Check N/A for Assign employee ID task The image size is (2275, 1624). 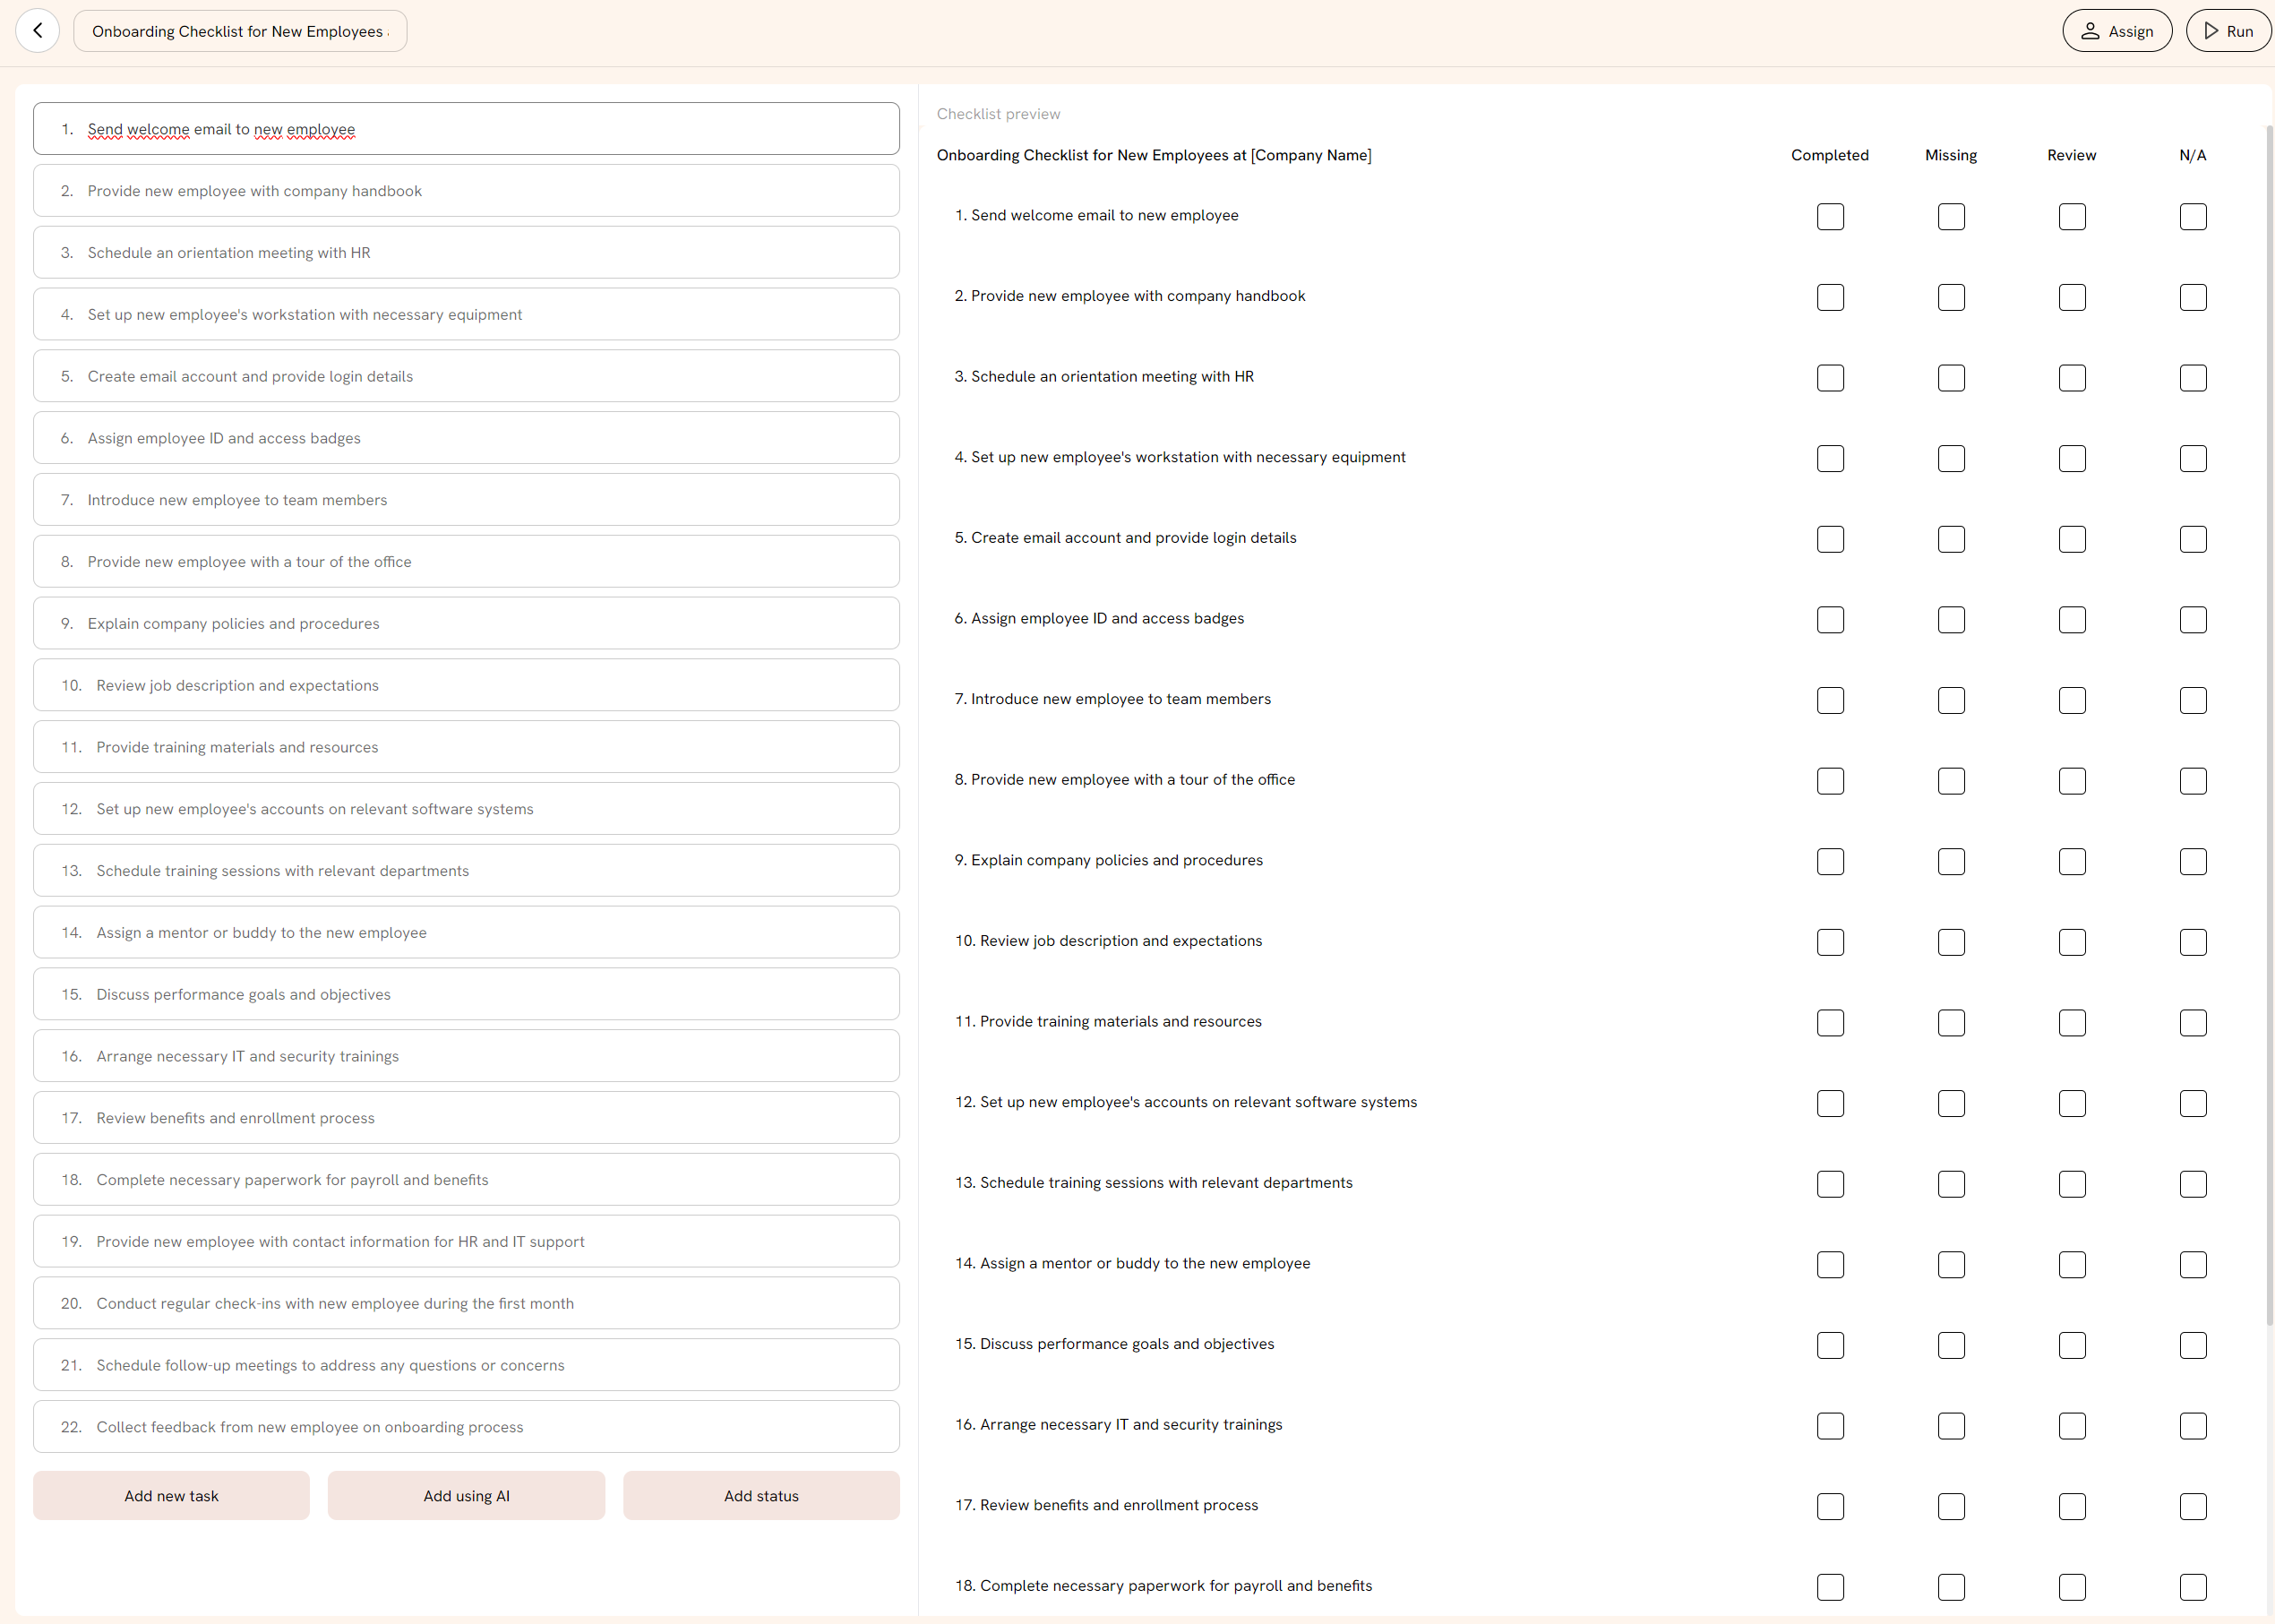click(x=2193, y=620)
